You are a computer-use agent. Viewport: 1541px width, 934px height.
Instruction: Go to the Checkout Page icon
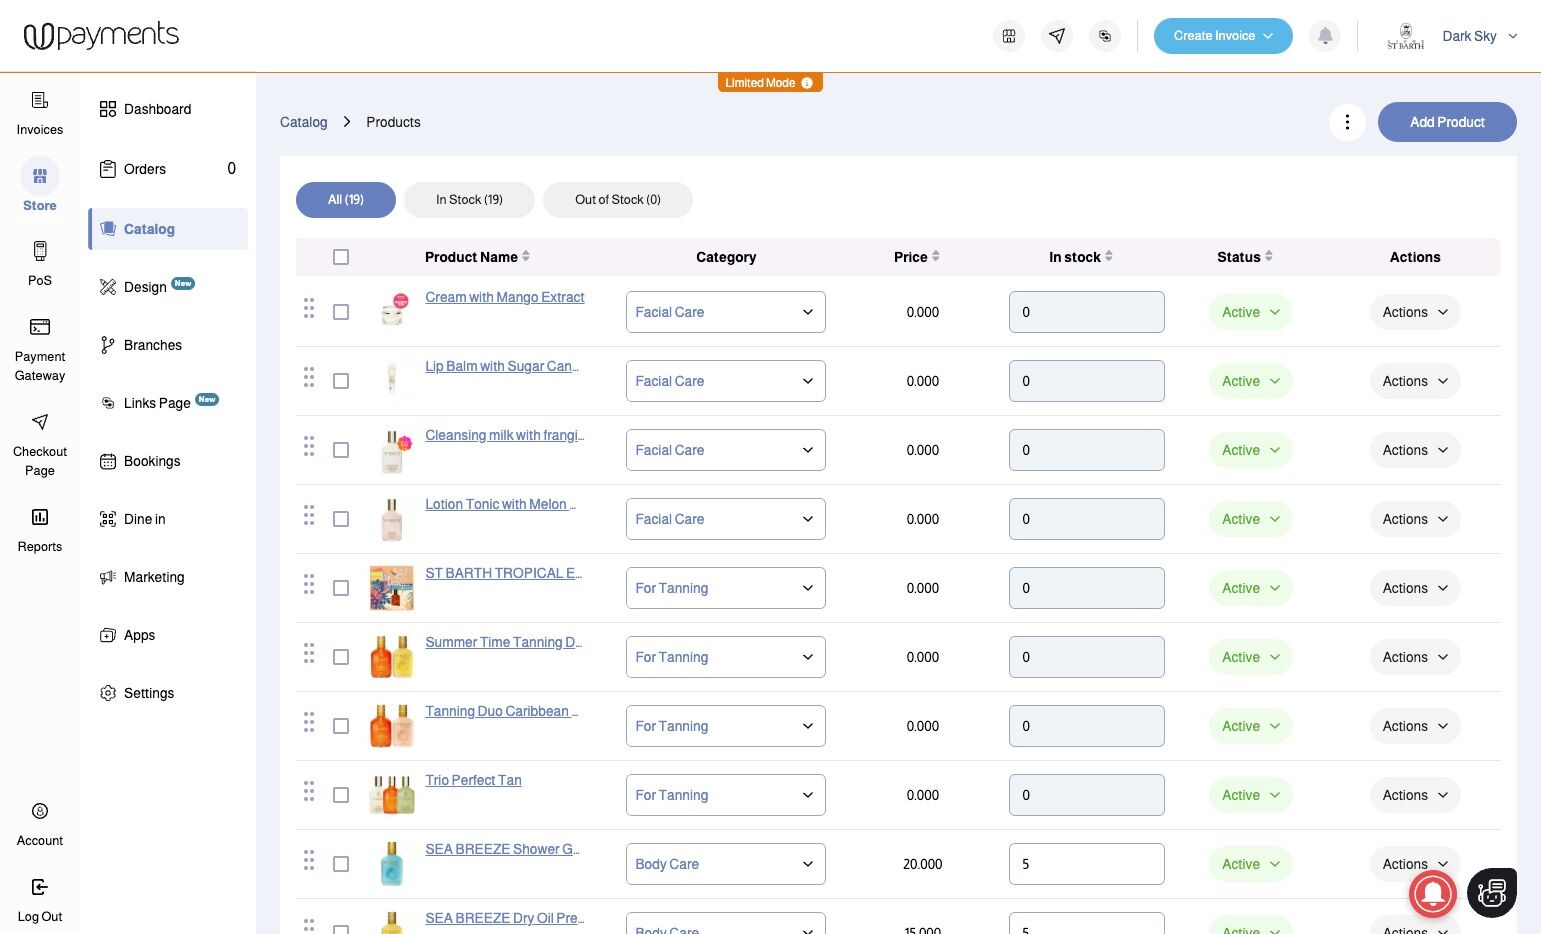pyautogui.click(x=40, y=422)
